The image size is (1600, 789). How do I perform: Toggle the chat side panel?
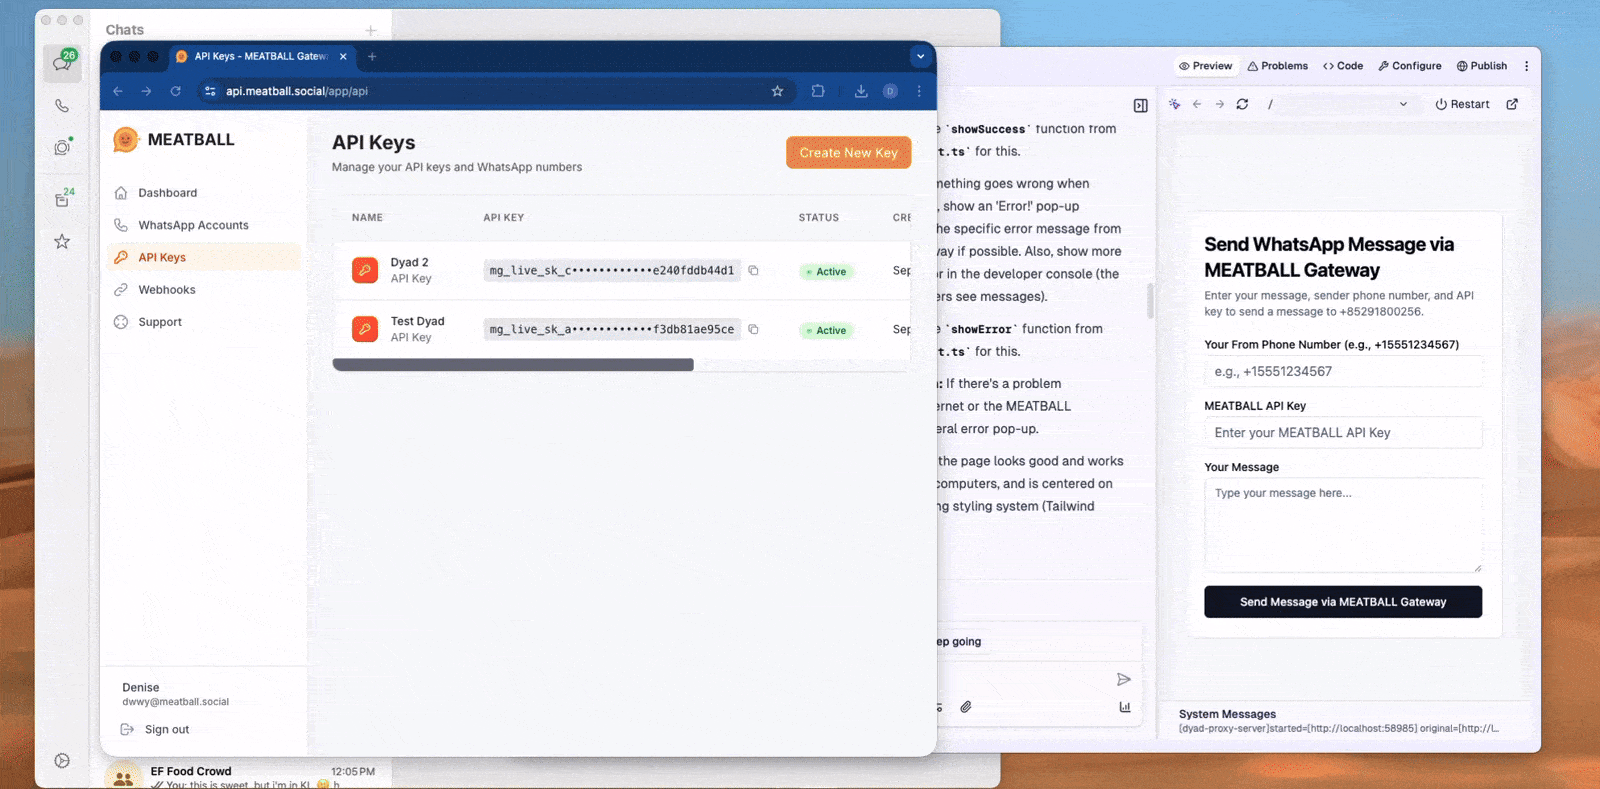pyautogui.click(x=1140, y=106)
